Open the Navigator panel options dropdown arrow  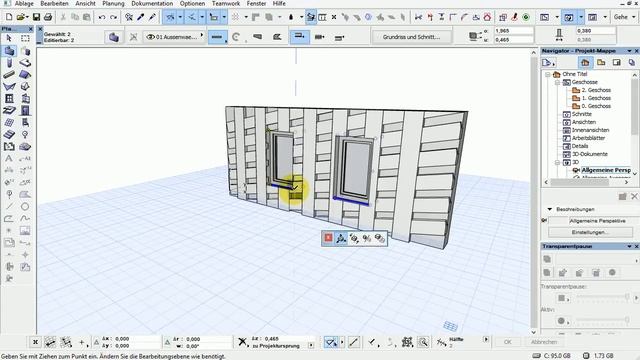point(629,51)
